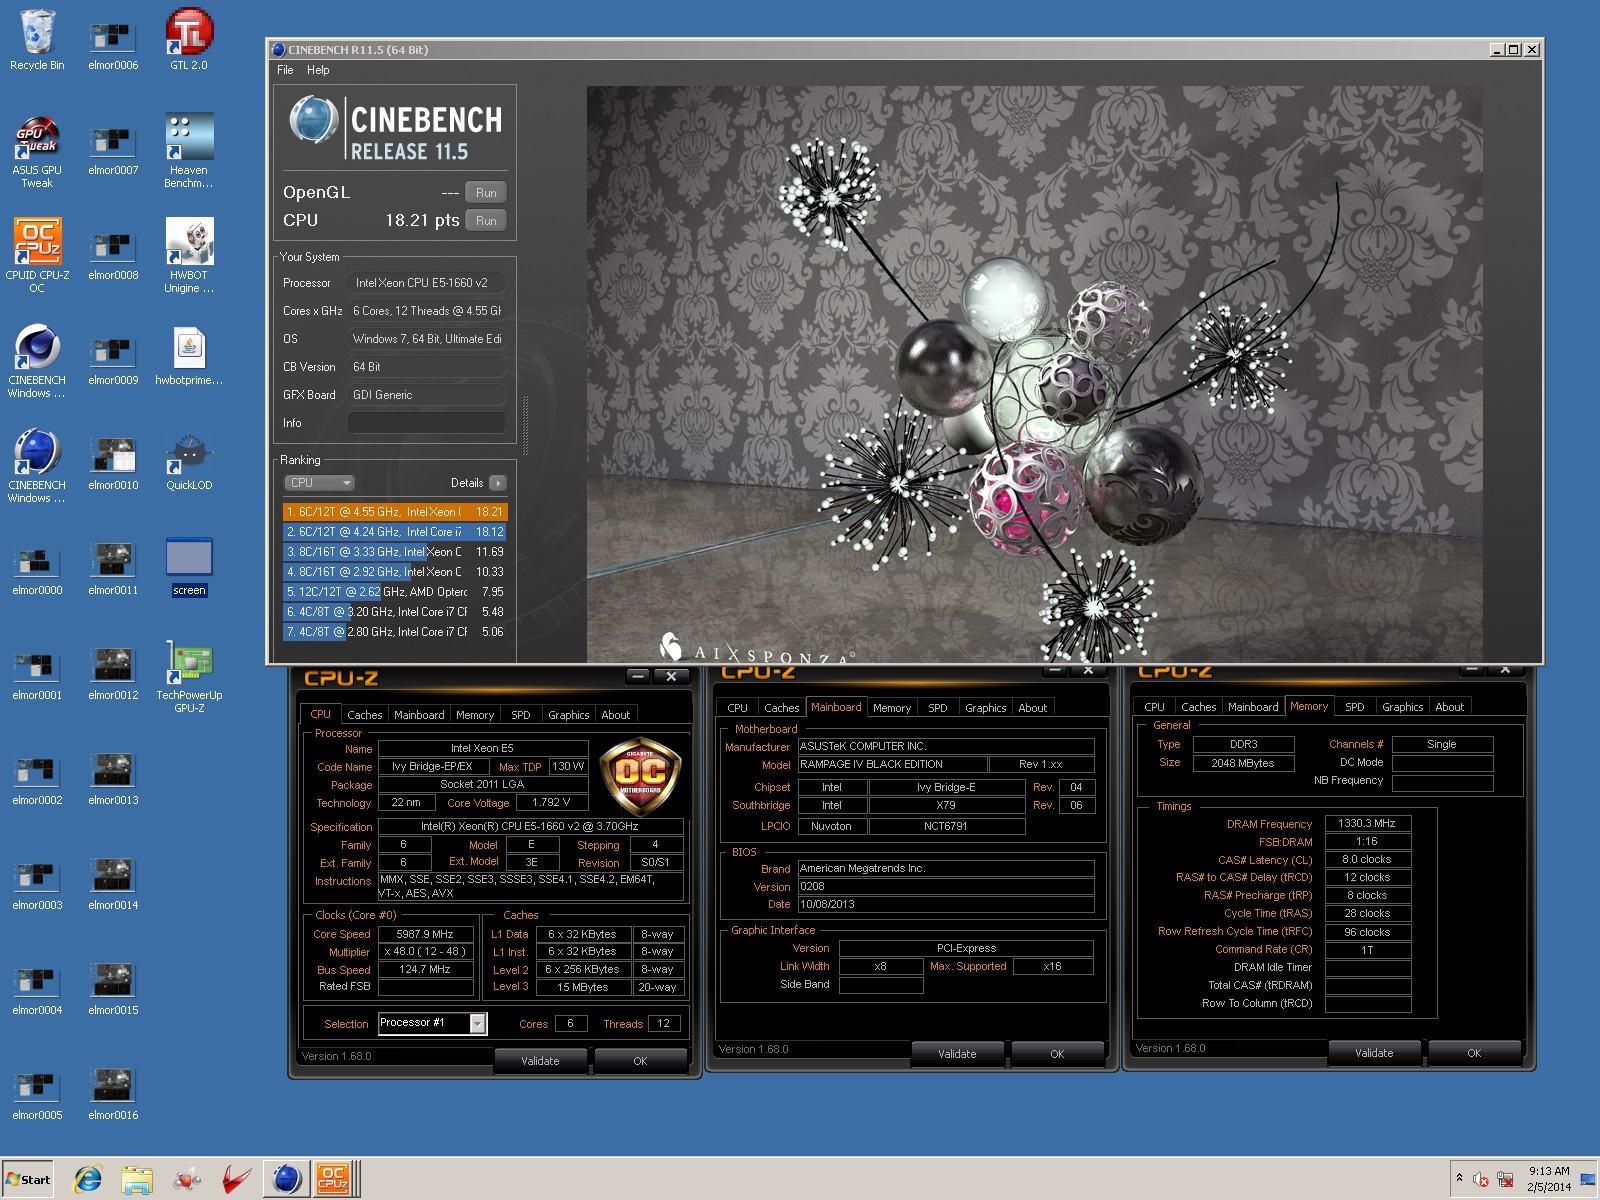Select ranking entry 4C/8T @ 2.80 GHz
1600x1200 pixels.
point(396,632)
